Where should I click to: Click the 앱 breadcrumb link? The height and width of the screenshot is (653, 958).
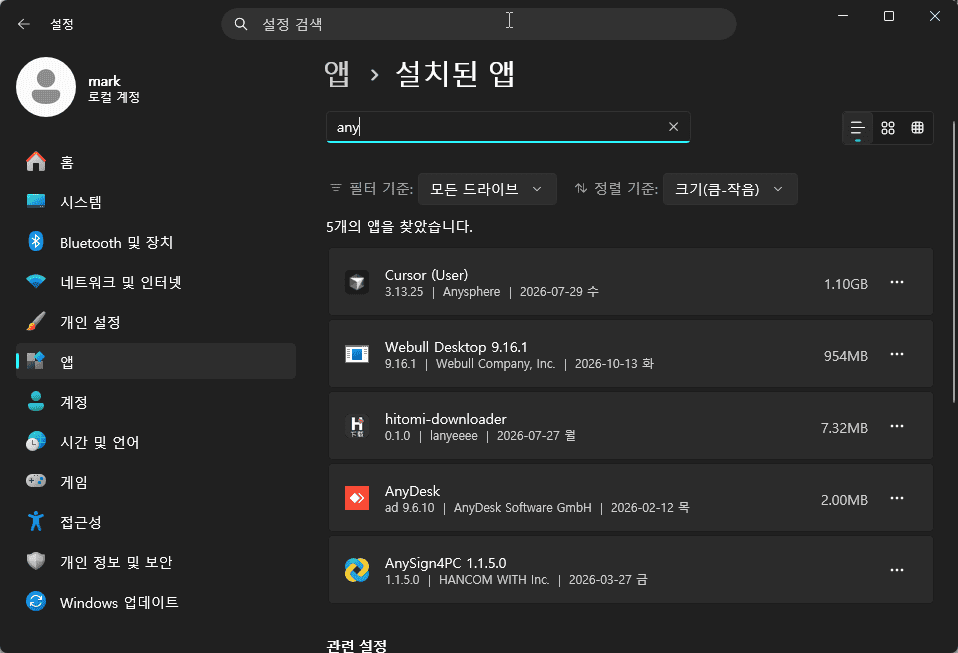(337, 74)
